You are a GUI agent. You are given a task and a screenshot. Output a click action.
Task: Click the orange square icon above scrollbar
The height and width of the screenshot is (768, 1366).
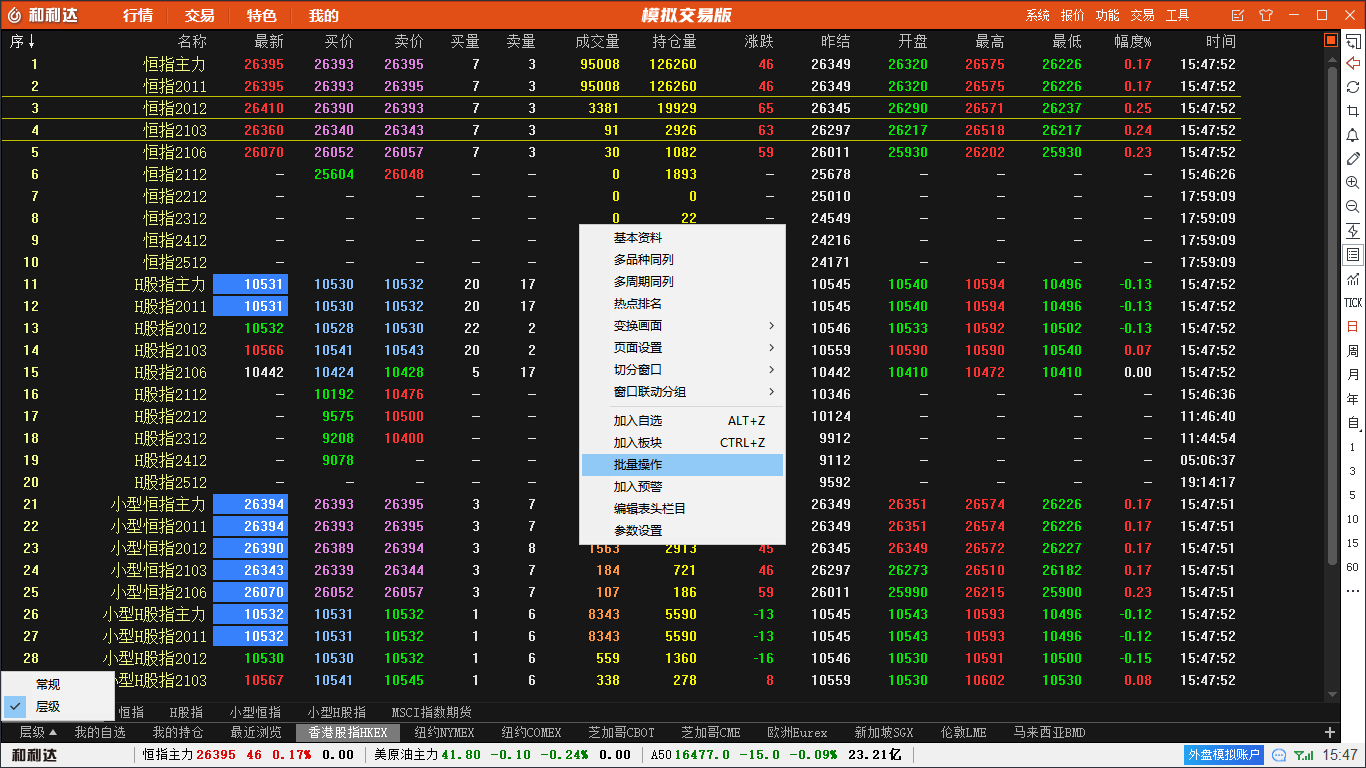tap(1331, 41)
